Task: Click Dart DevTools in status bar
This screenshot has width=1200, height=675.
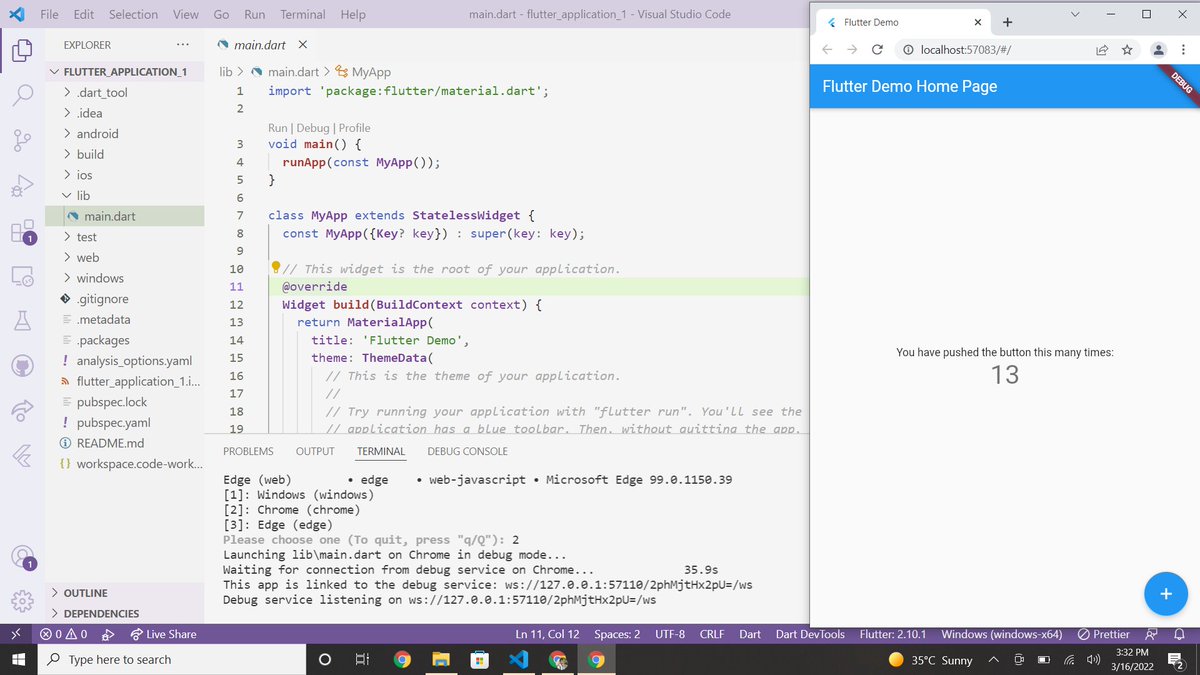Action: 810,634
